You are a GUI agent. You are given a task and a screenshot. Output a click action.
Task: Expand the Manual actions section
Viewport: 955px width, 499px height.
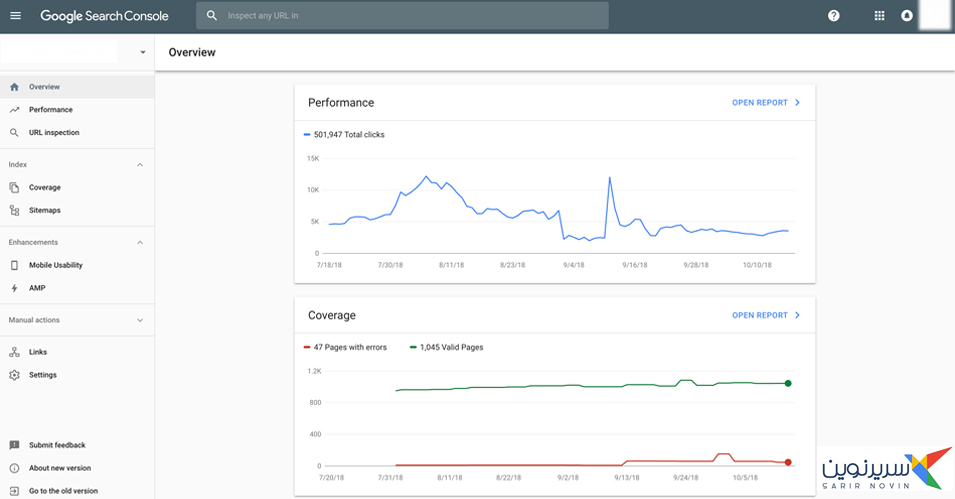140,320
